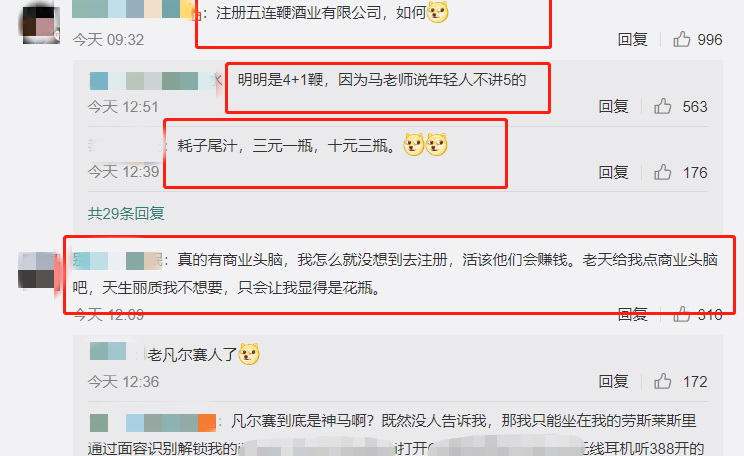744x456 pixels.
Task: Click the doge emoji after 如何
Action: [x=437, y=12]
